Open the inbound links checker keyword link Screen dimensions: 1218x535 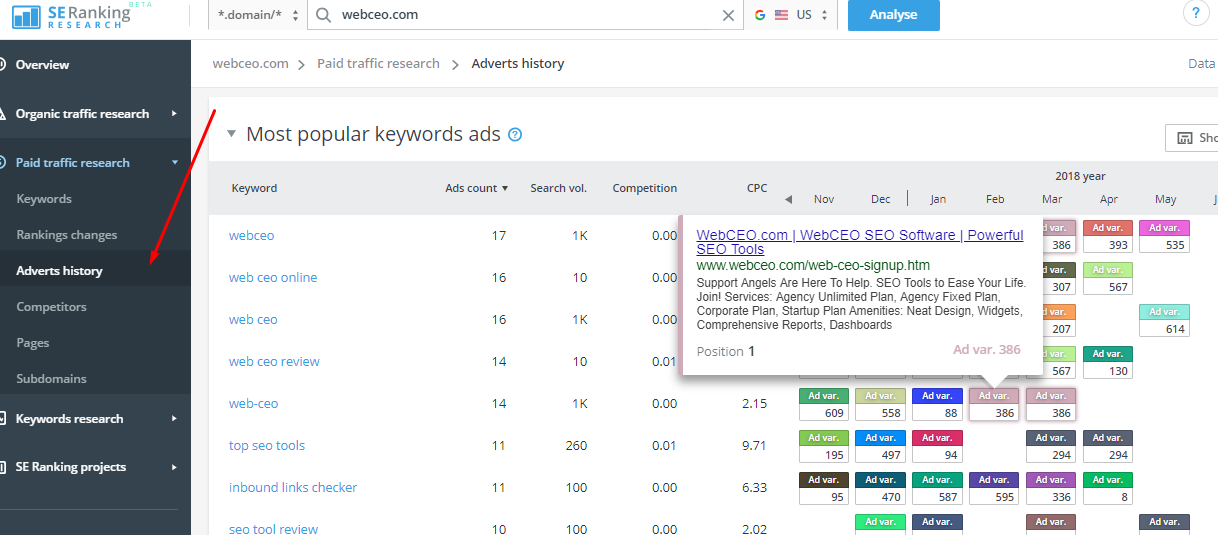293,488
